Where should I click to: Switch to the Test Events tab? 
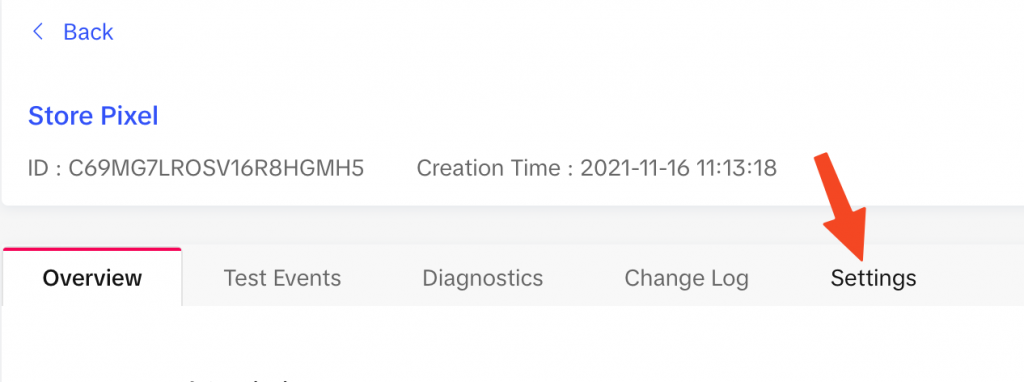282,278
